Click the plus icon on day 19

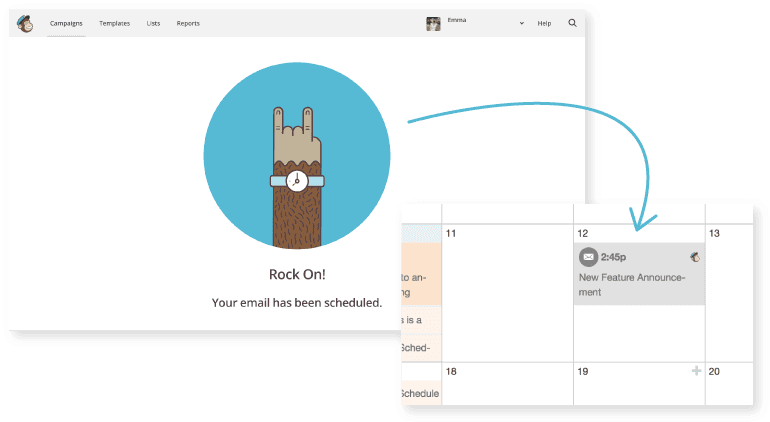[x=696, y=371]
